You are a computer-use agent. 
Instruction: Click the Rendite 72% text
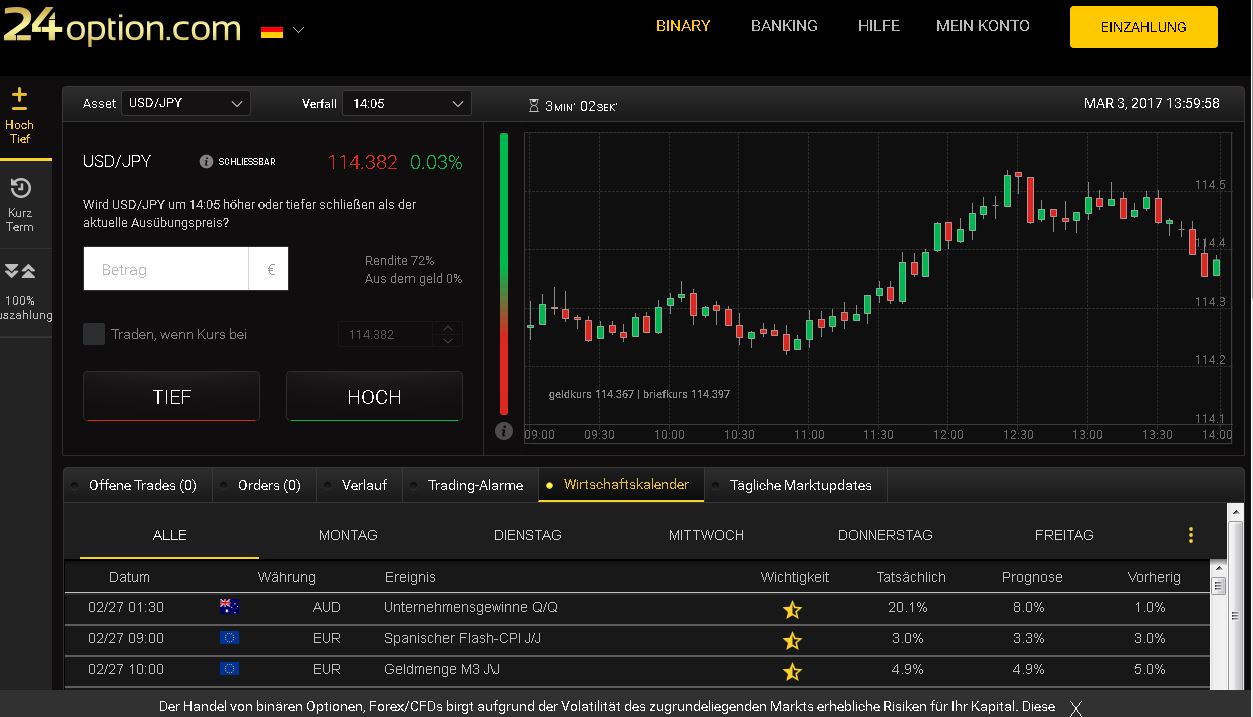click(400, 261)
